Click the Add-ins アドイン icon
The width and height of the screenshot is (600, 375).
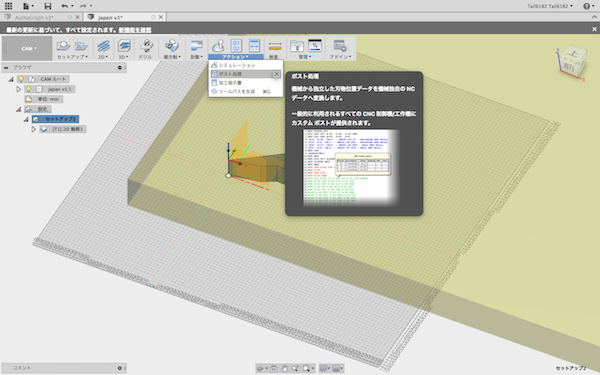click(340, 46)
